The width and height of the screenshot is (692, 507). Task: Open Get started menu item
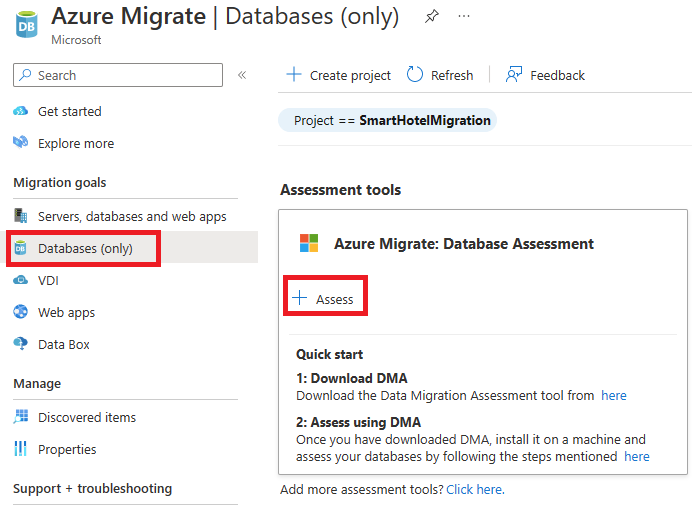pyautogui.click(x=70, y=111)
